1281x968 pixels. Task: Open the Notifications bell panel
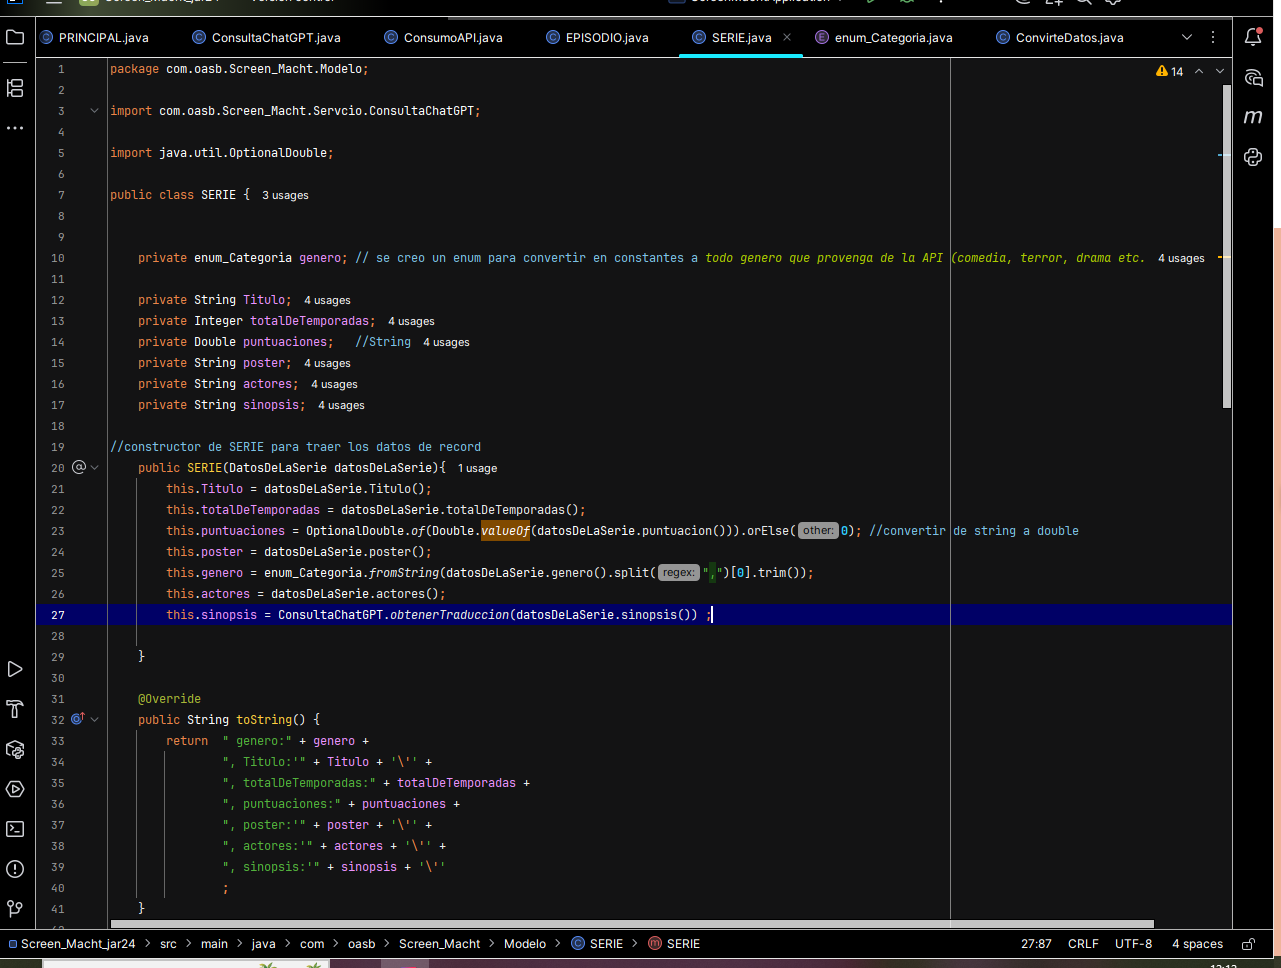(1253, 37)
